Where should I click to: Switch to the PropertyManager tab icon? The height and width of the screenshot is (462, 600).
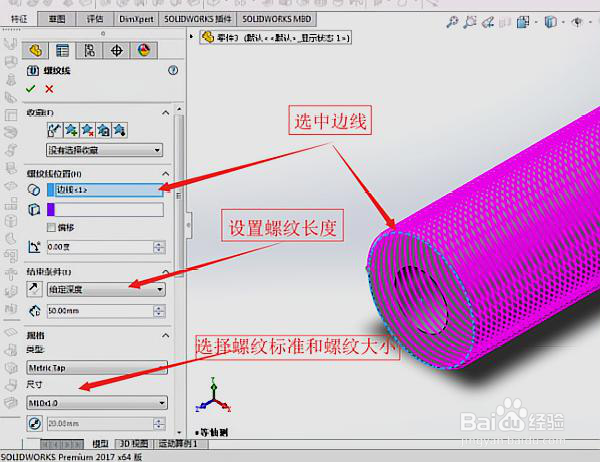click(62, 50)
